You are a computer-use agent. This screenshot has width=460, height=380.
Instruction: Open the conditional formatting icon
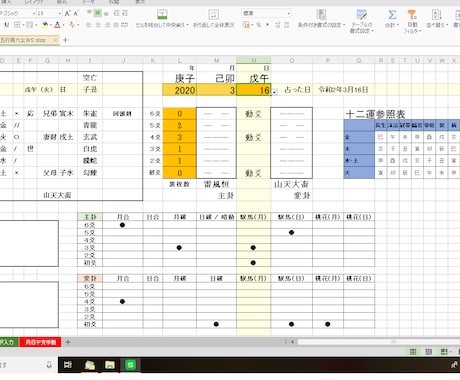click(321, 14)
